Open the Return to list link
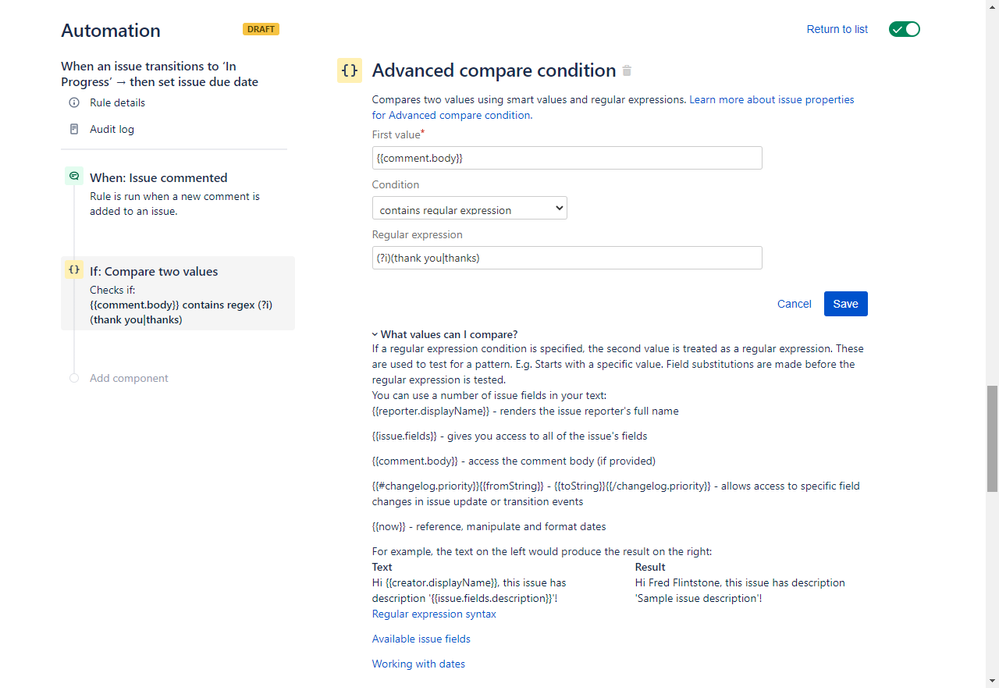This screenshot has width=999, height=688. [x=836, y=29]
